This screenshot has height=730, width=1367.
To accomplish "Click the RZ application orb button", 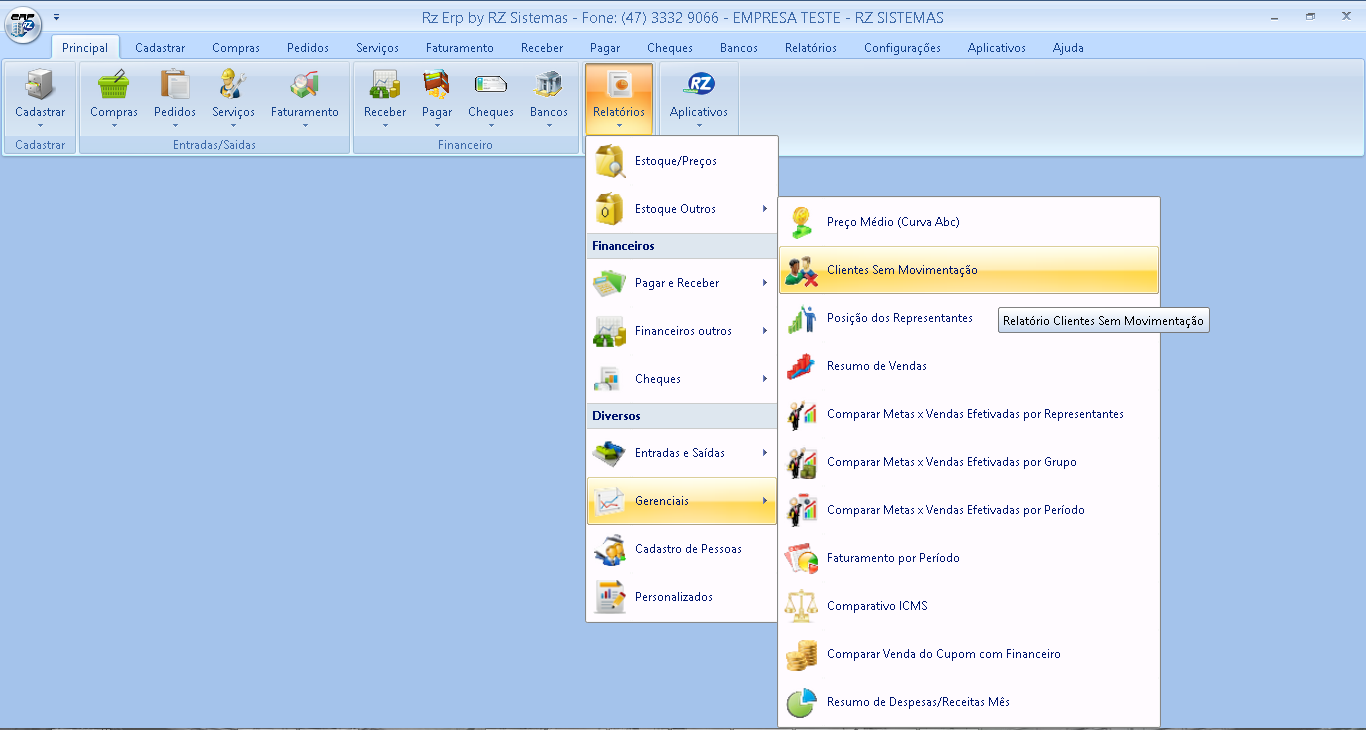I will [22, 23].
